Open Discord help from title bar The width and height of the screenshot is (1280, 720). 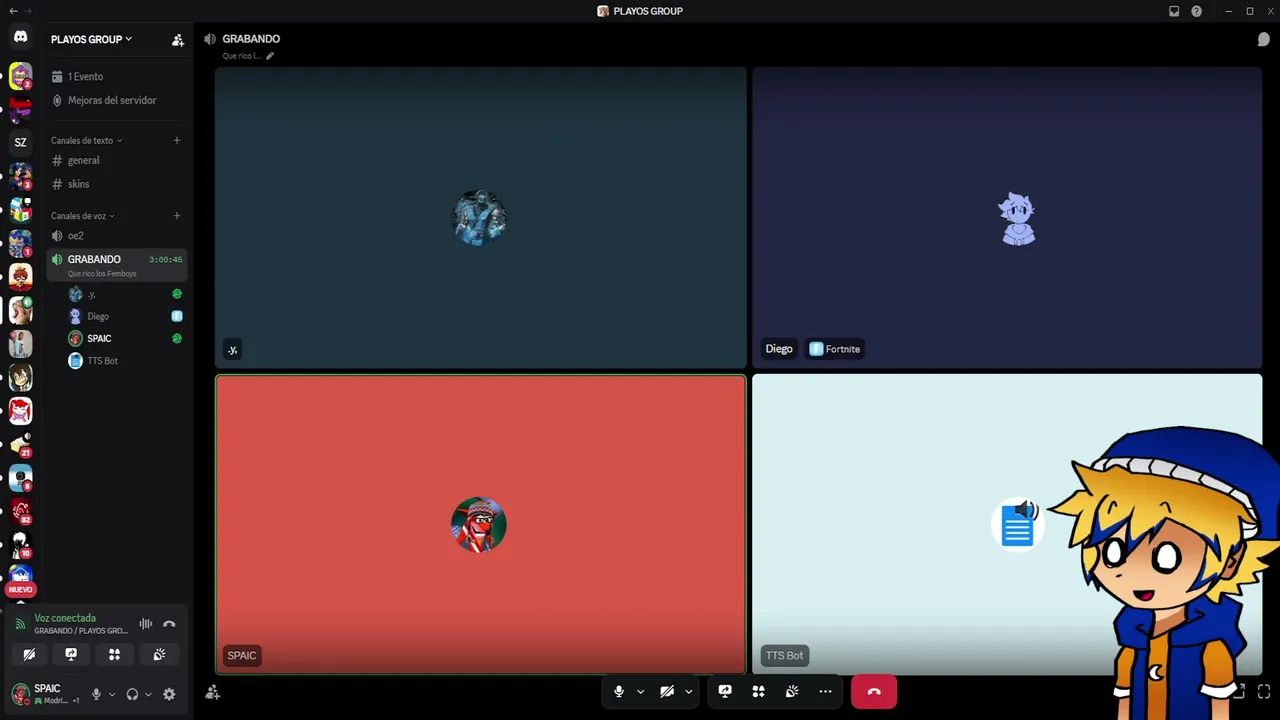pos(1196,11)
